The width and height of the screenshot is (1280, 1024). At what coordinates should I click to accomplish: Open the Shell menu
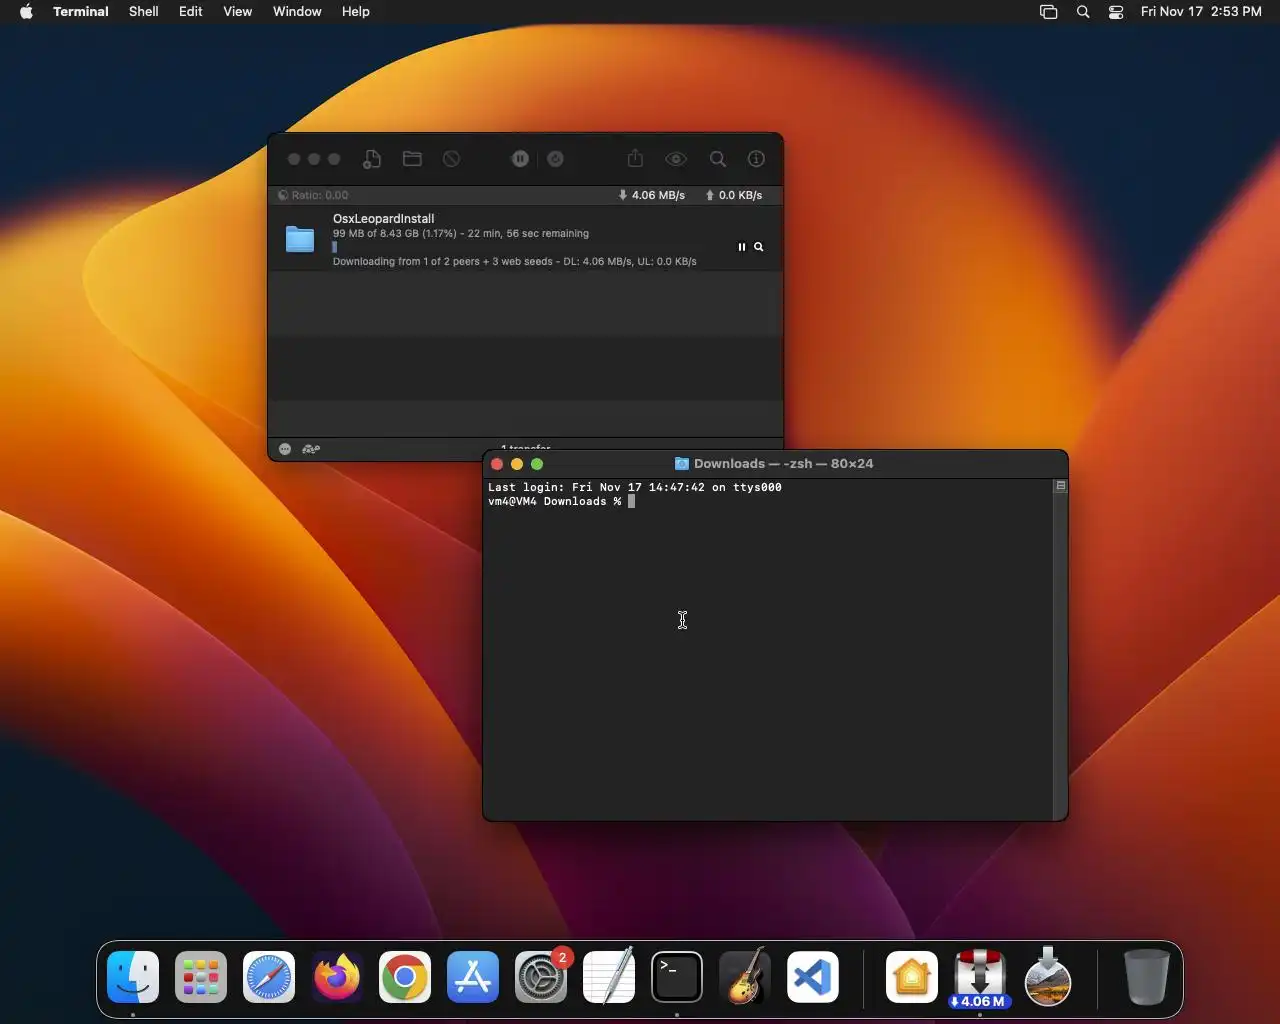pyautogui.click(x=144, y=12)
